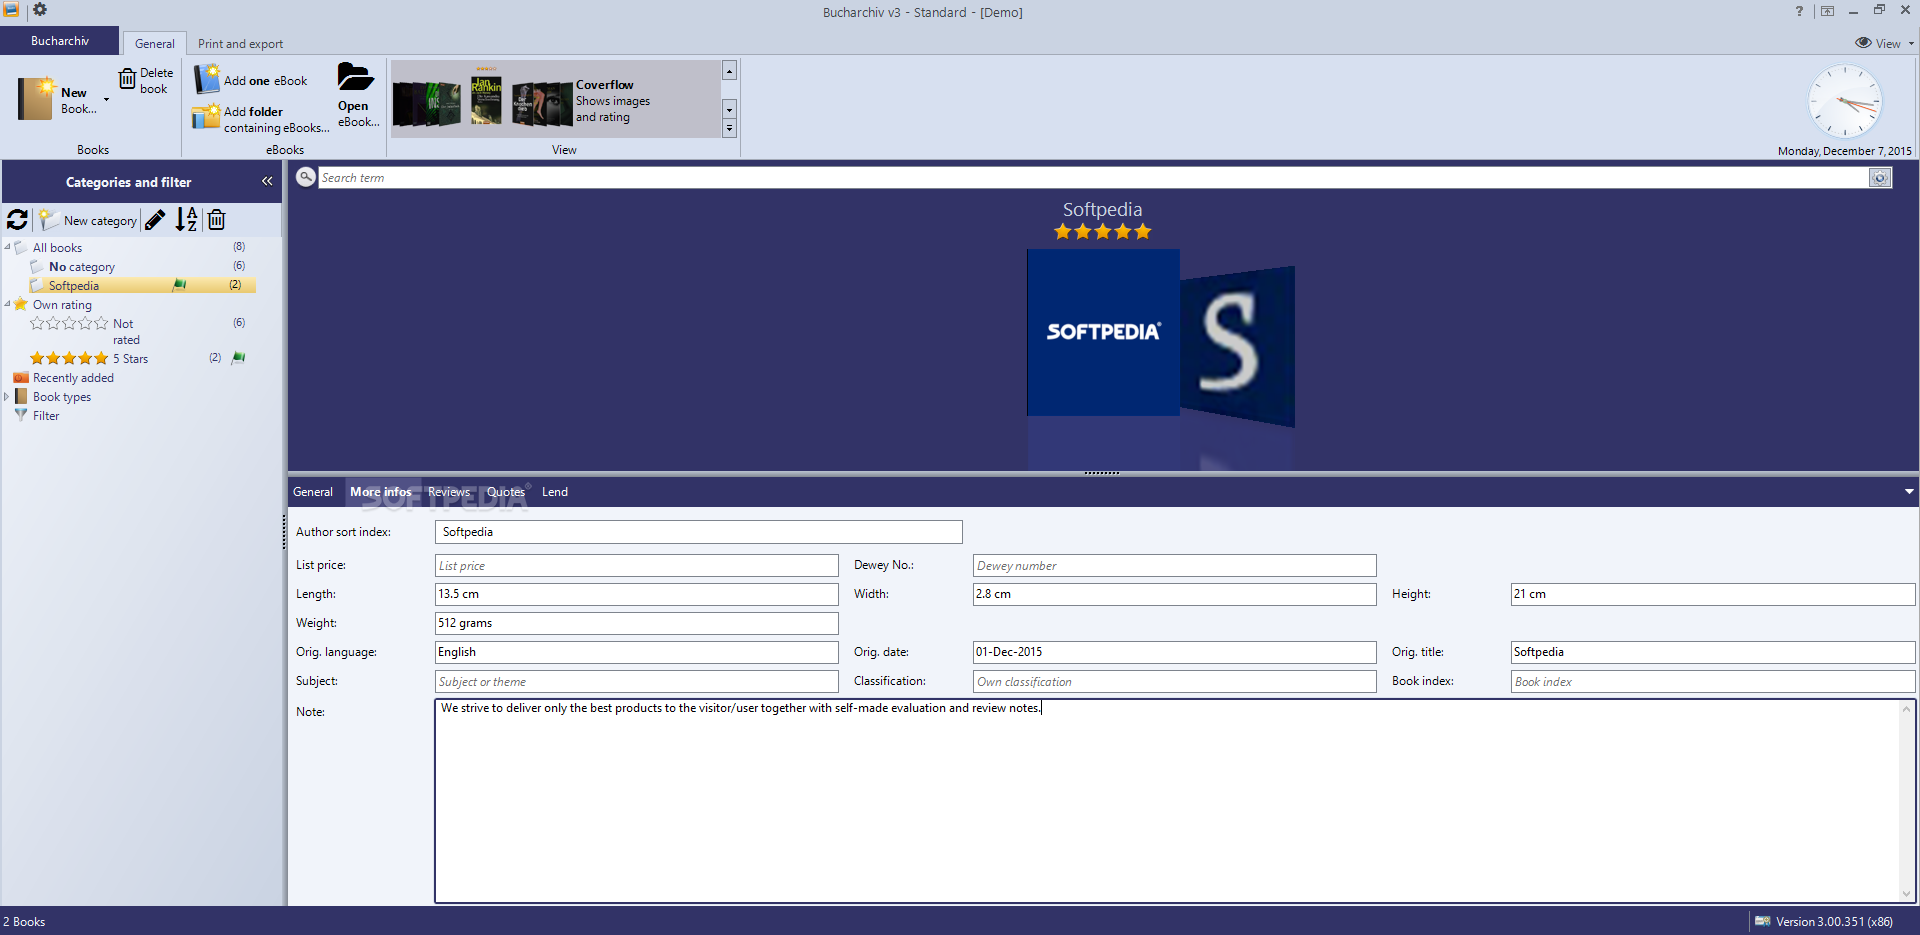
Task: Expand the Book types node
Action: pos(7,397)
